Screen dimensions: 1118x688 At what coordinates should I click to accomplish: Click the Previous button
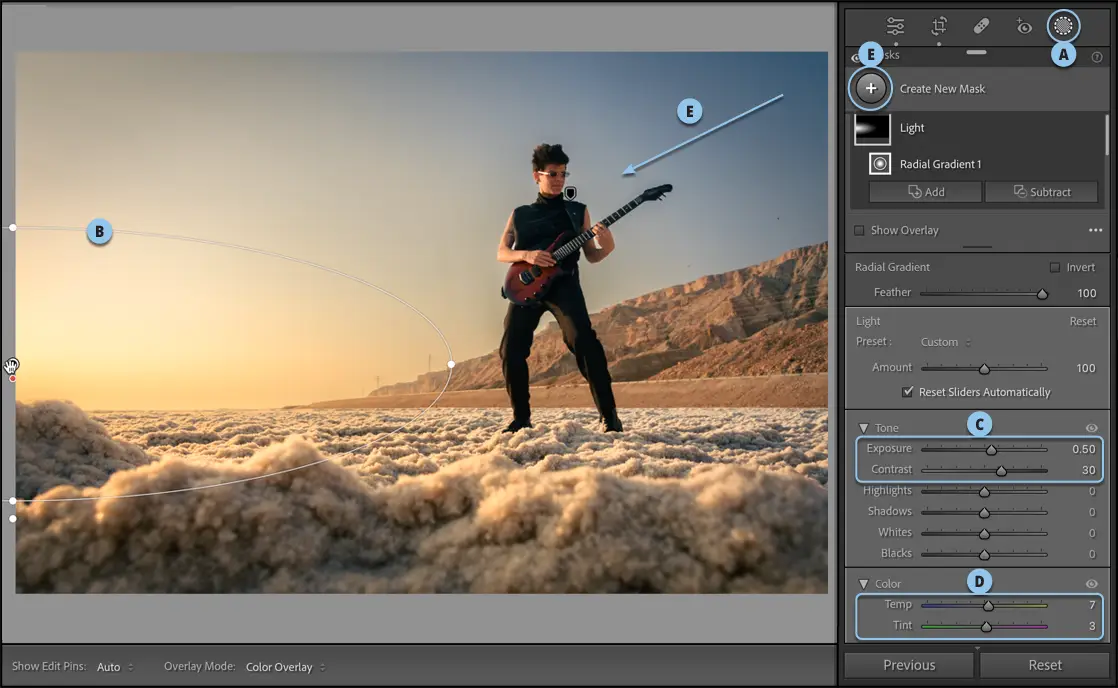pos(909,665)
